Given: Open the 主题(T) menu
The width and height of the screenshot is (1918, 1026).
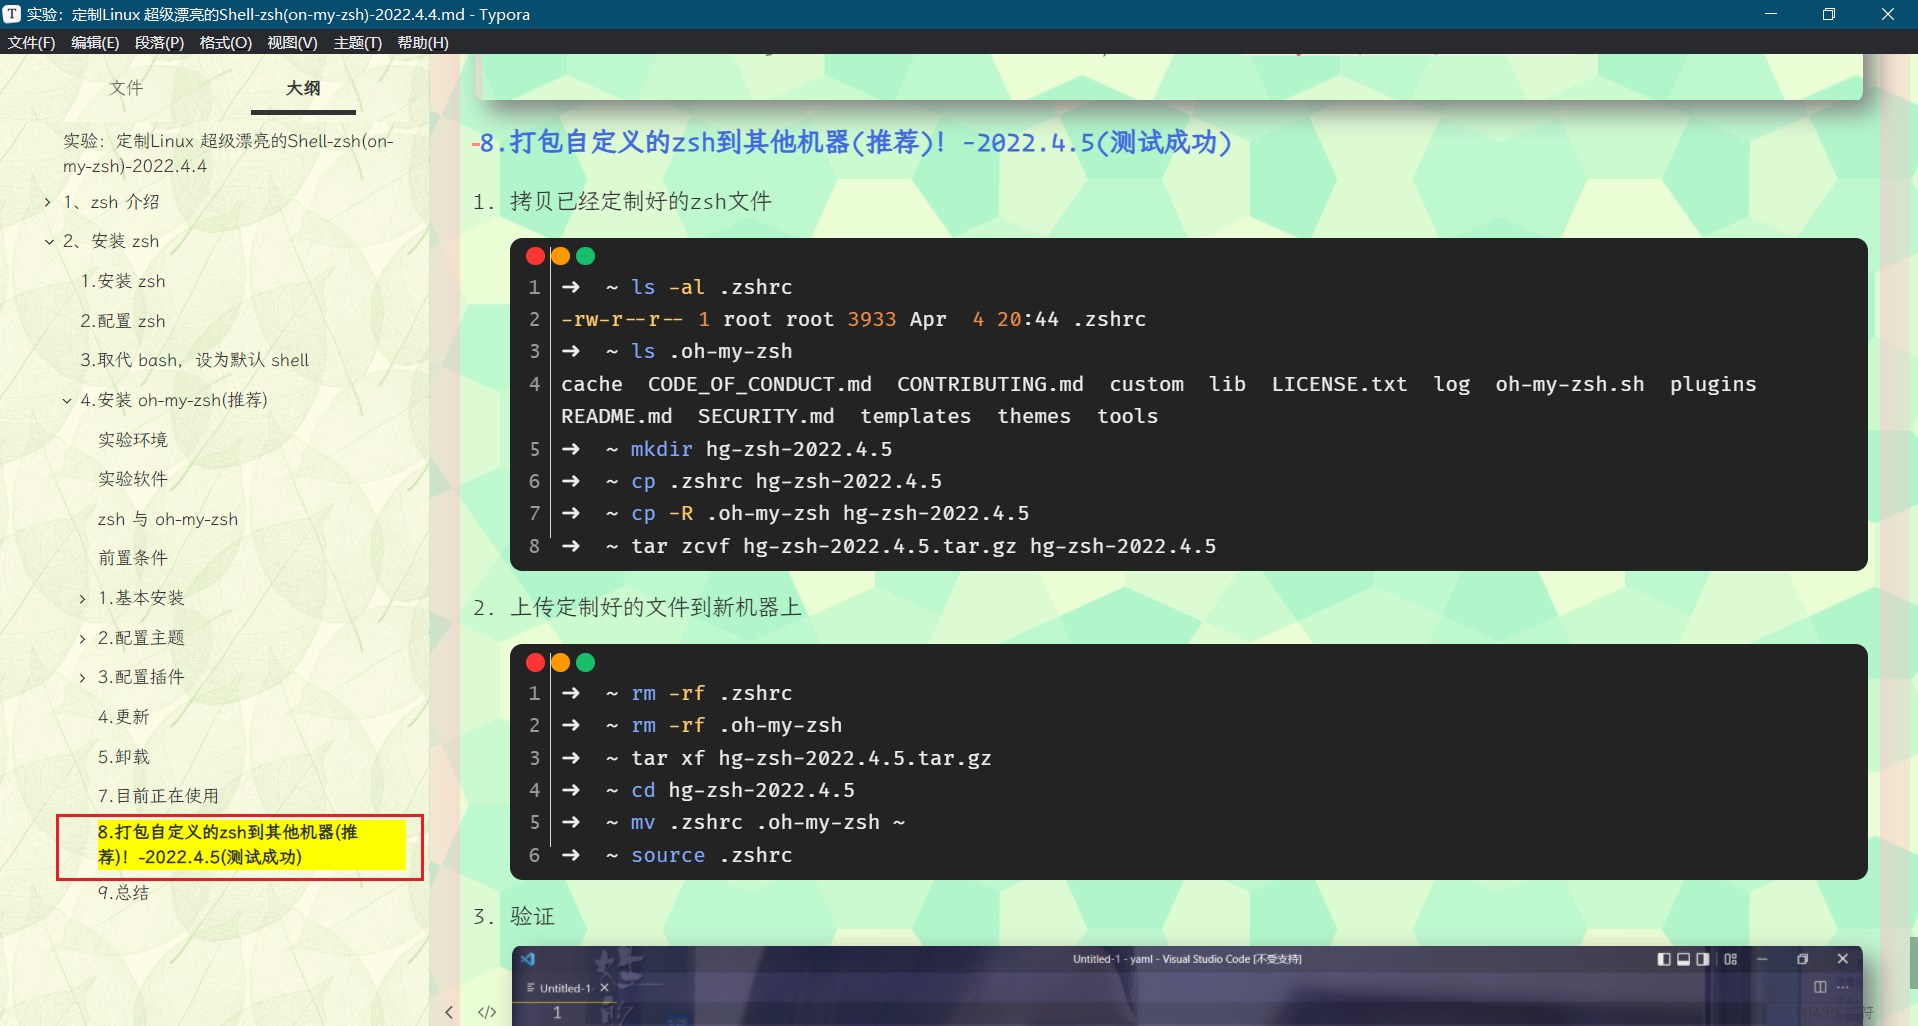Looking at the screenshot, I should tap(357, 42).
